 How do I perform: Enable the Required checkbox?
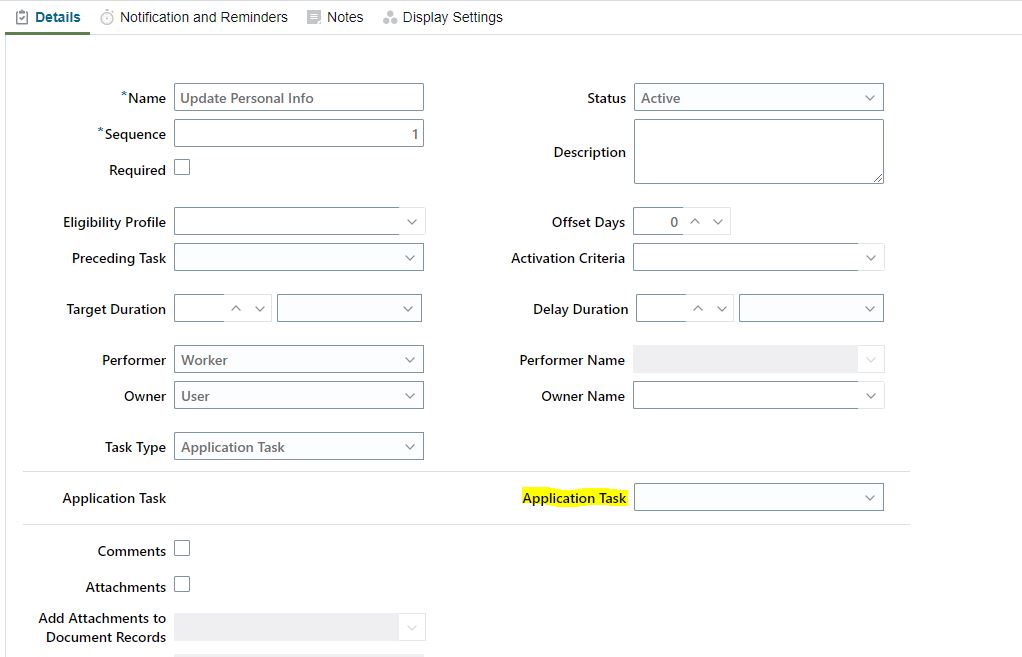tap(182, 167)
